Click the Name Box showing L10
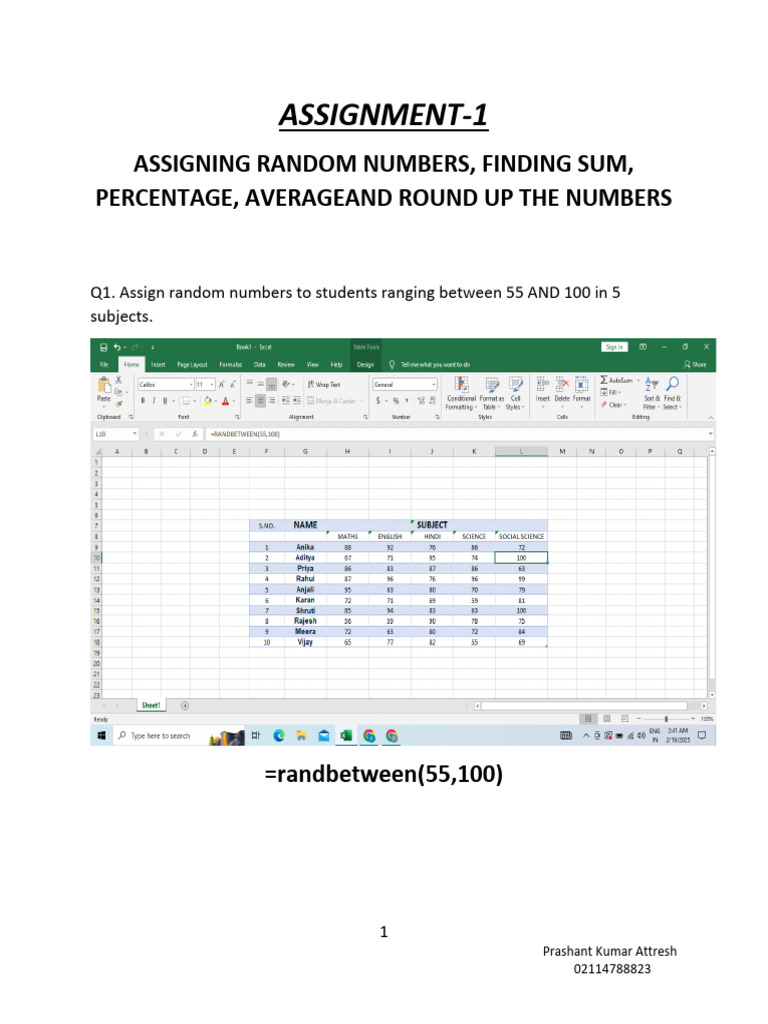 coord(115,434)
